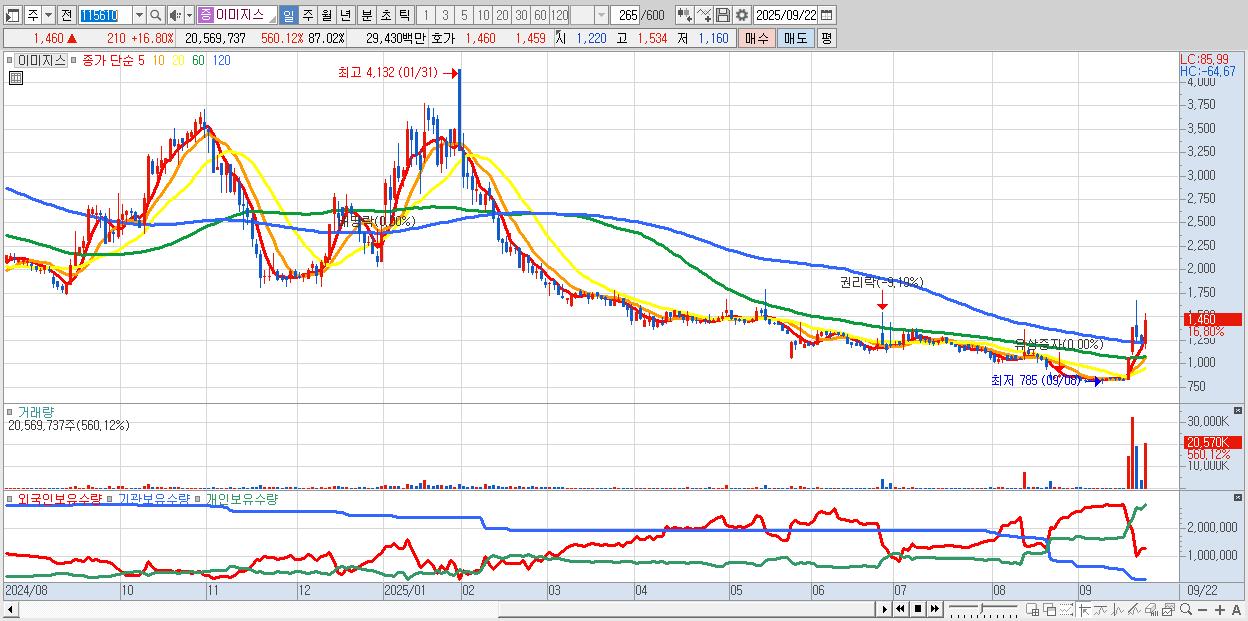
Task: Choose interval 3 button
Action: click(445, 15)
